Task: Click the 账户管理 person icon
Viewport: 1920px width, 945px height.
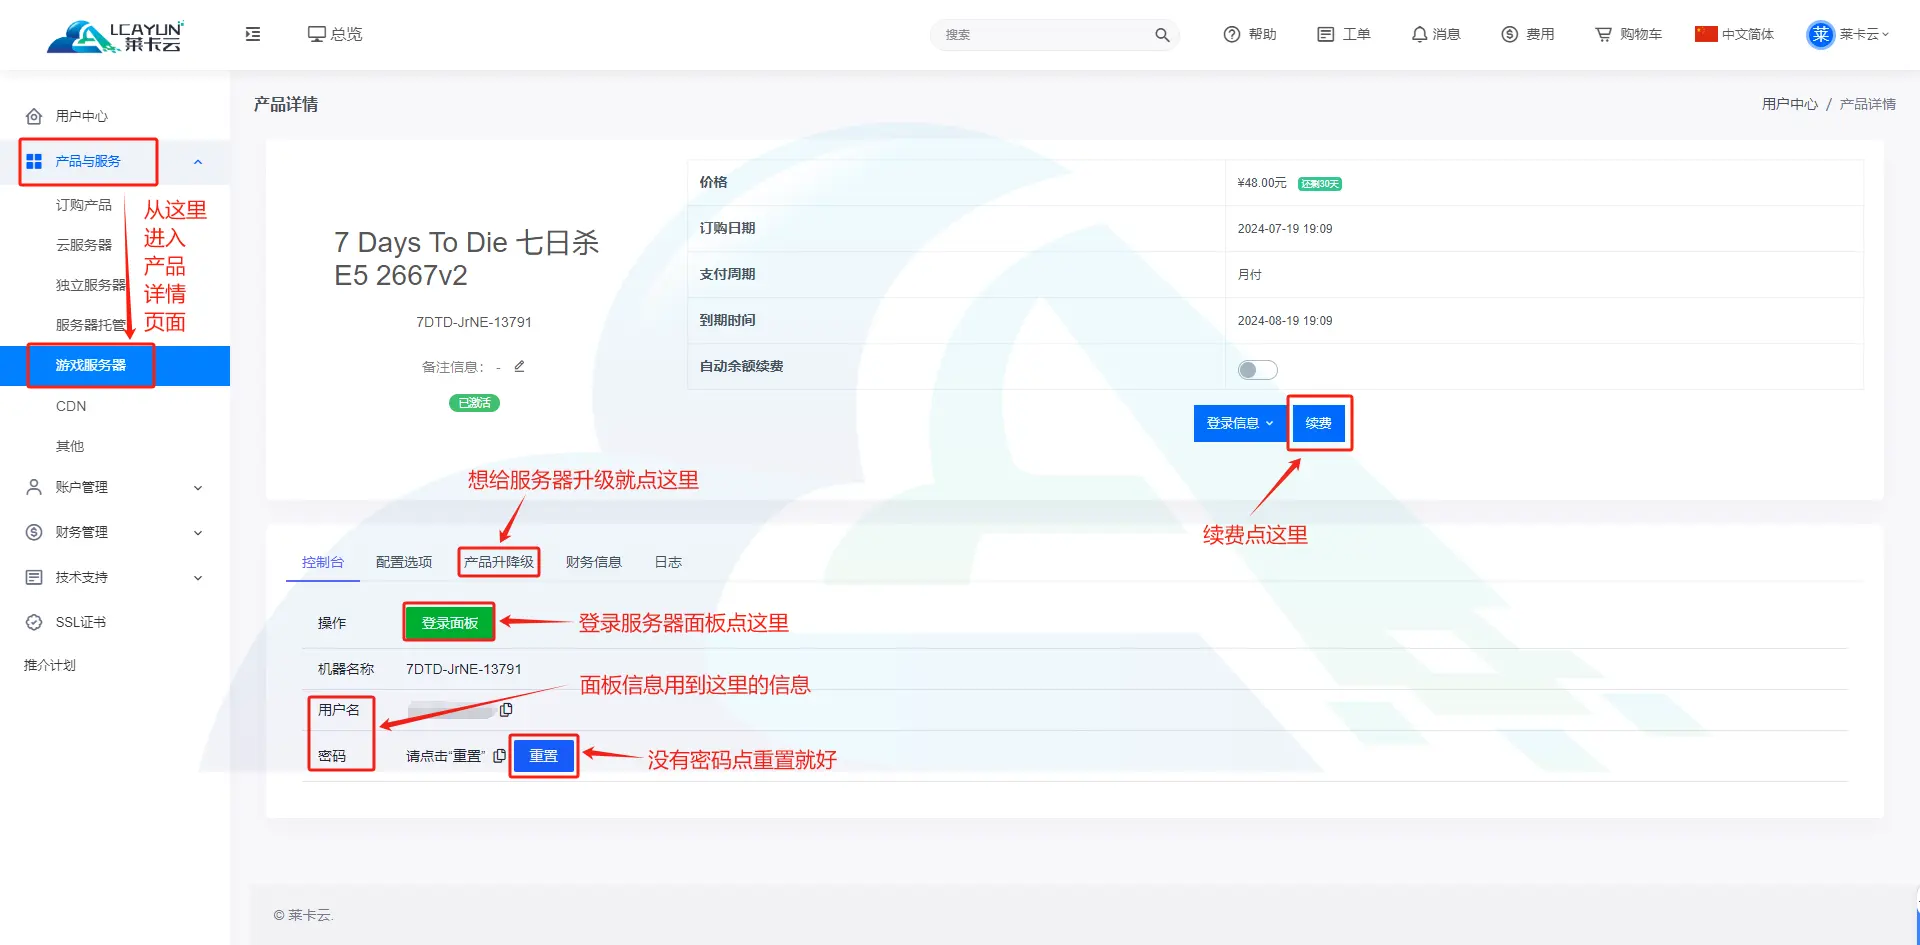Action: [34, 487]
